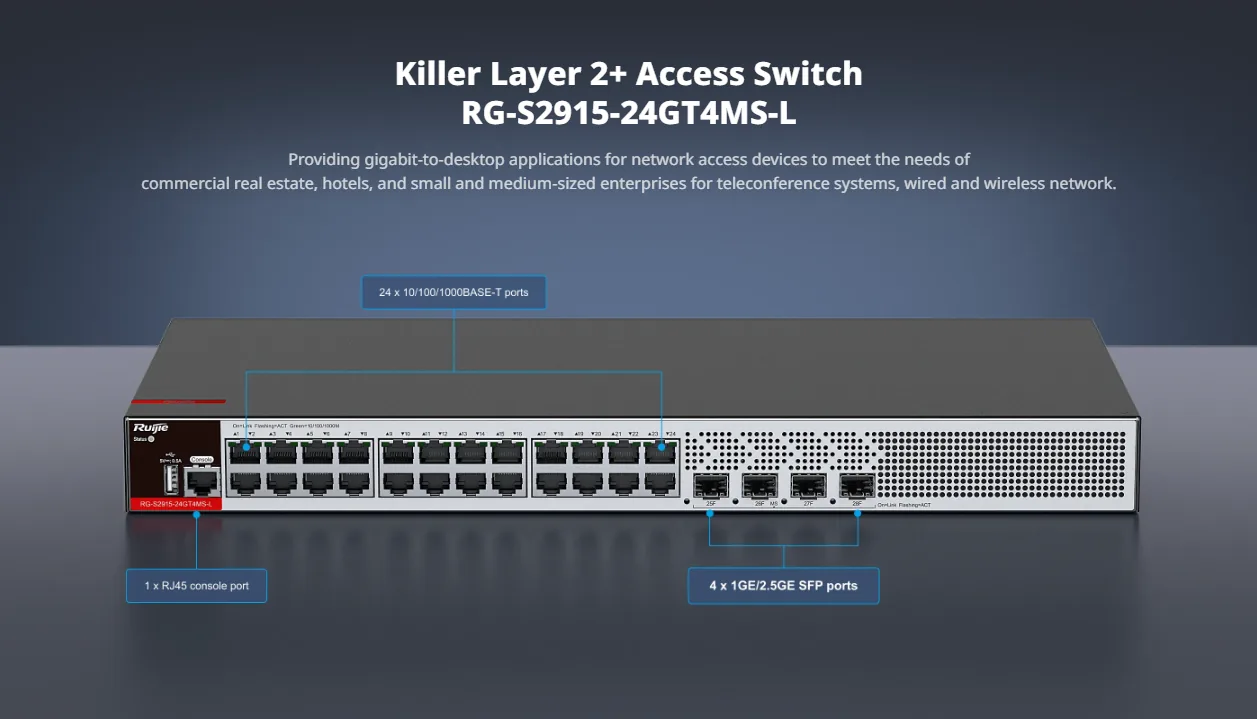This screenshot has height=719, width=1257.
Task: Click the red RG-S2915-24GT4MS-L model label
Action: click(175, 504)
